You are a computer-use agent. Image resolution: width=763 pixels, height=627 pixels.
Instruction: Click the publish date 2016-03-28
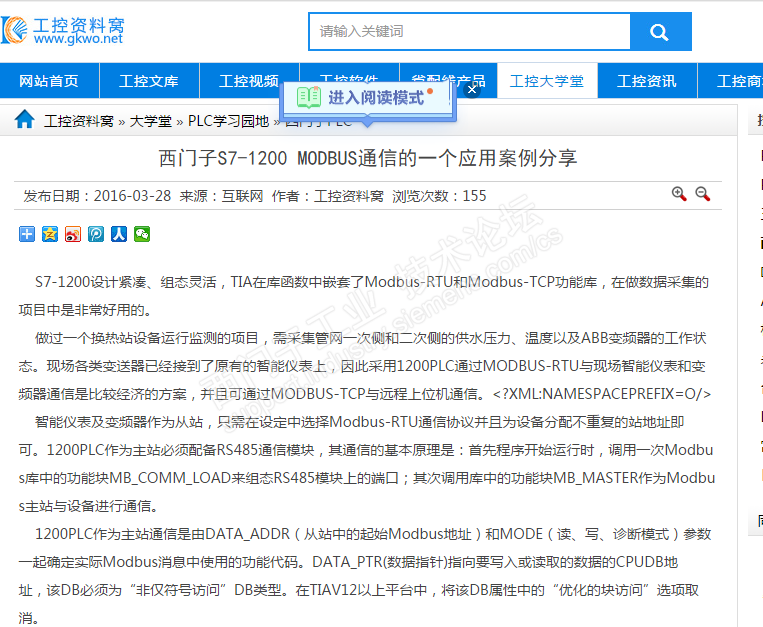pos(132,196)
